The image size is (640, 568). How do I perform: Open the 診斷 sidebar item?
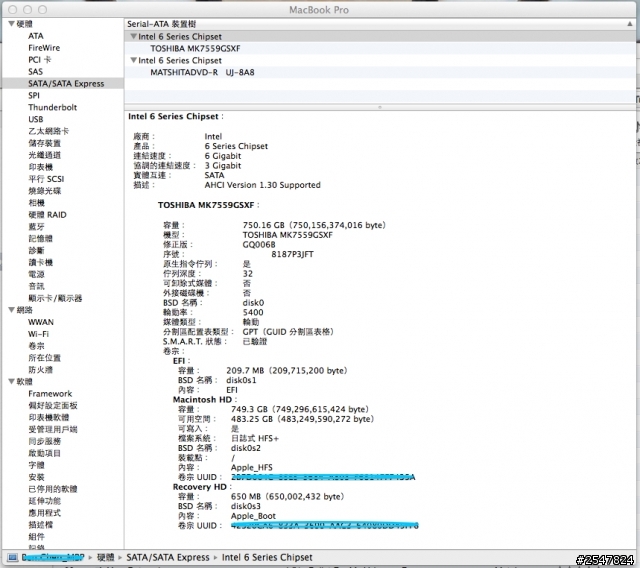click(36, 250)
